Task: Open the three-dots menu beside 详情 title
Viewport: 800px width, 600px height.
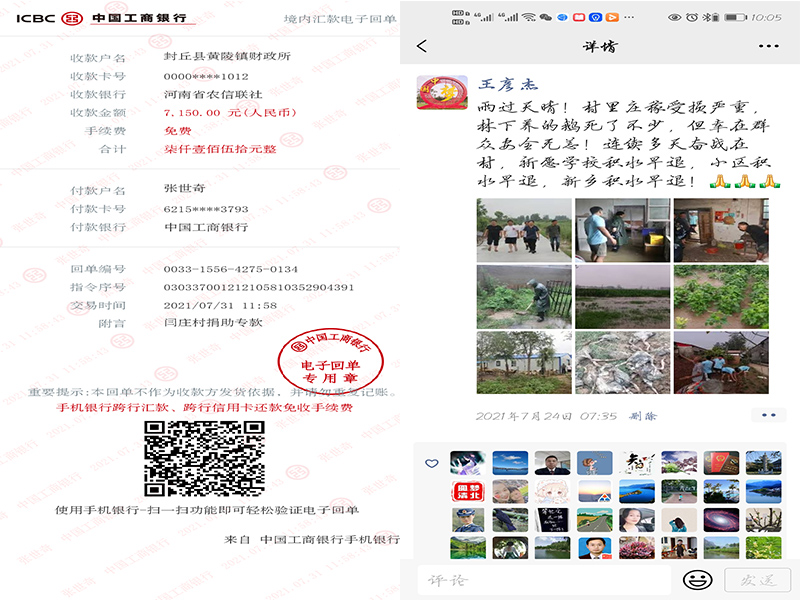Action: click(768, 46)
